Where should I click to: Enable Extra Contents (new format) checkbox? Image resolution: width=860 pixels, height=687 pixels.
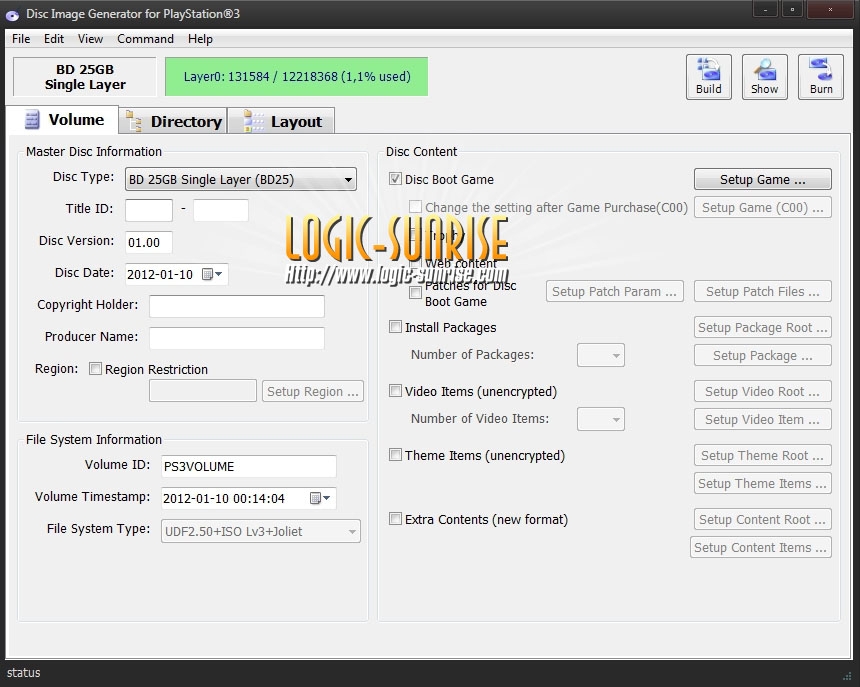(x=395, y=519)
